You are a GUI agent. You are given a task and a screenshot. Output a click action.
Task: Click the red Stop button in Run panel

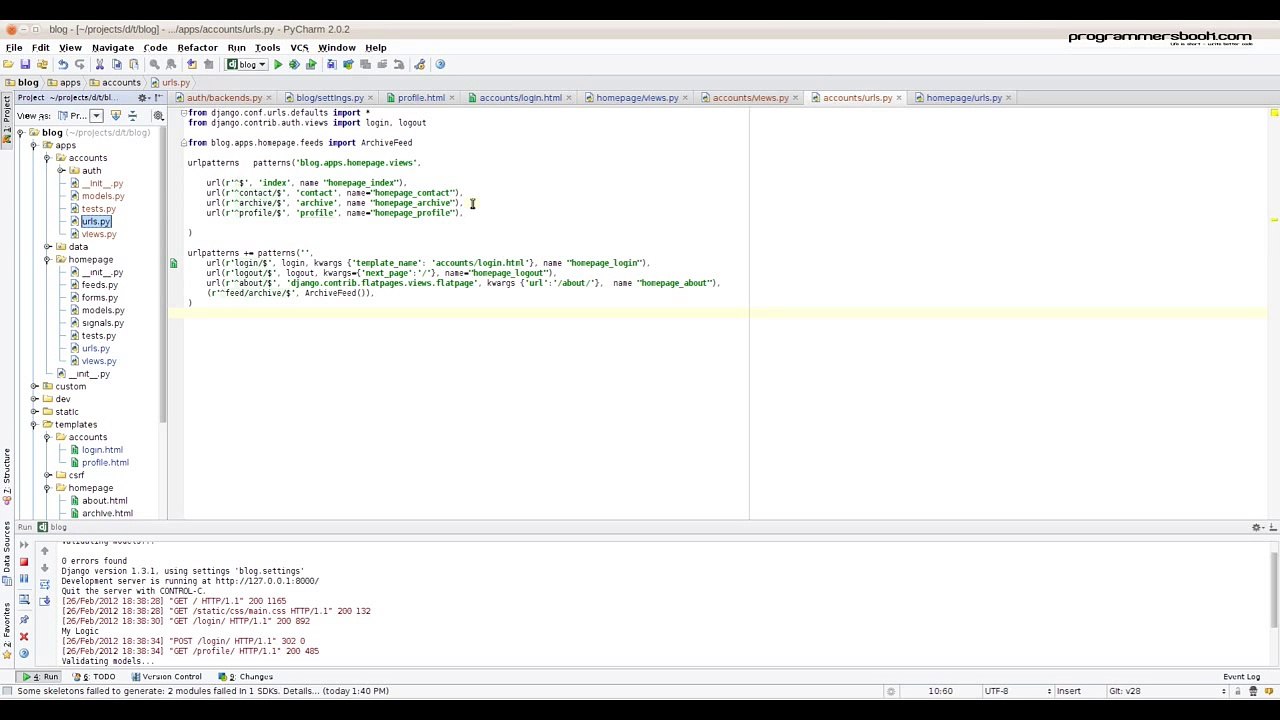(x=24, y=562)
